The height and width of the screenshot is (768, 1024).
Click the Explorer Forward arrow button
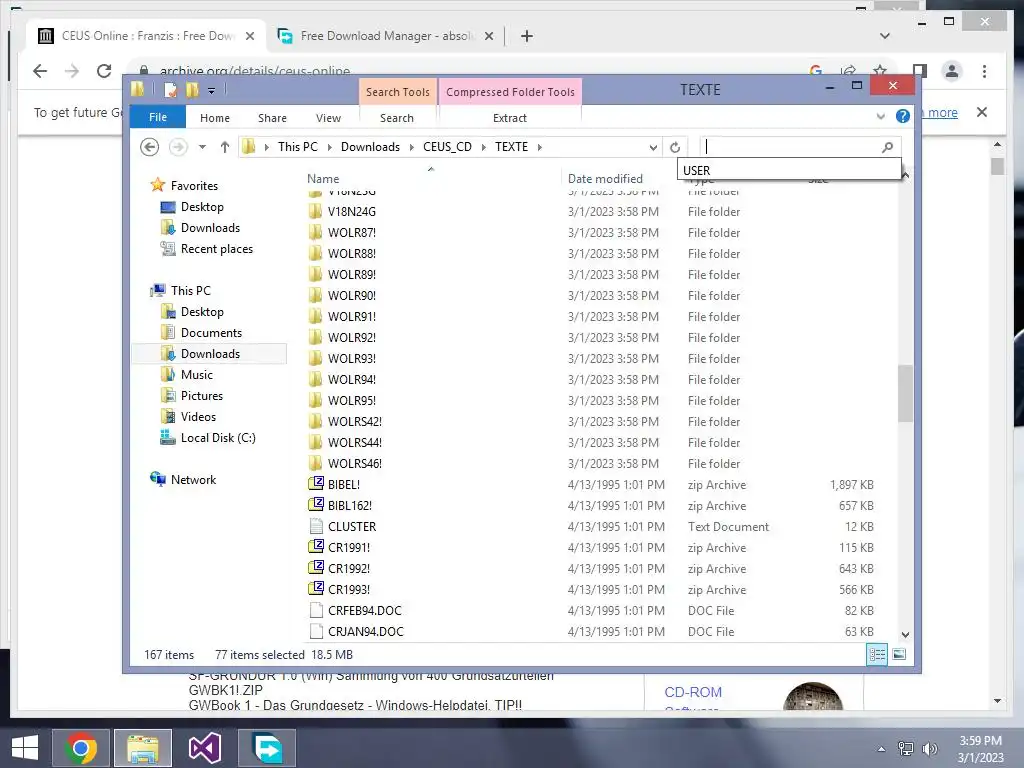[178, 147]
